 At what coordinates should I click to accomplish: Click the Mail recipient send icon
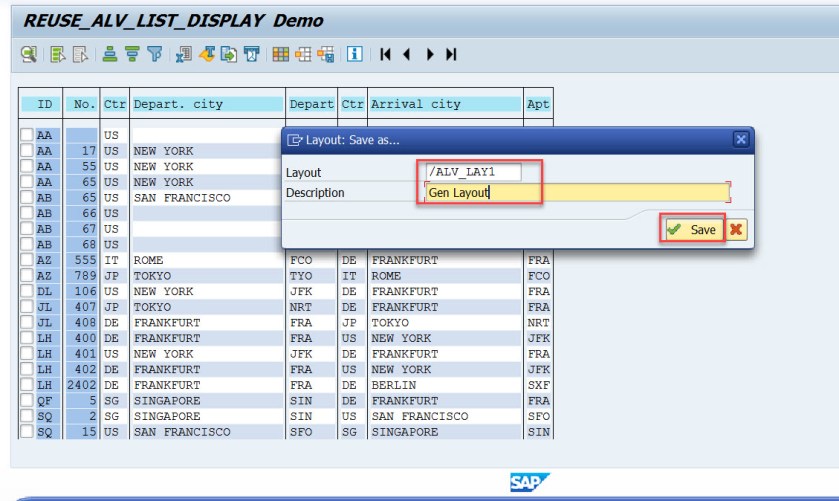tap(251, 54)
